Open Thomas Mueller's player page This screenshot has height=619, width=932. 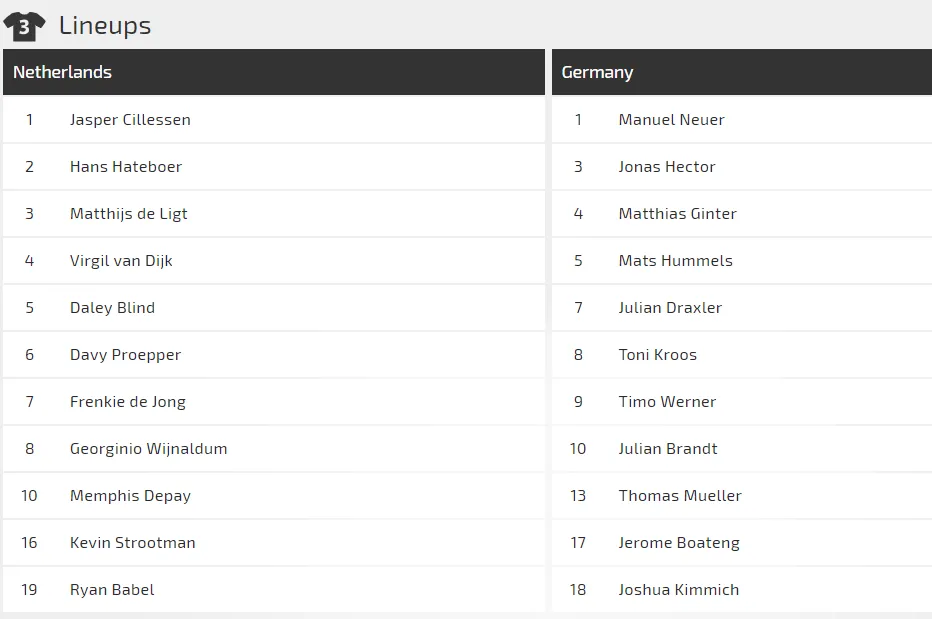pos(680,496)
